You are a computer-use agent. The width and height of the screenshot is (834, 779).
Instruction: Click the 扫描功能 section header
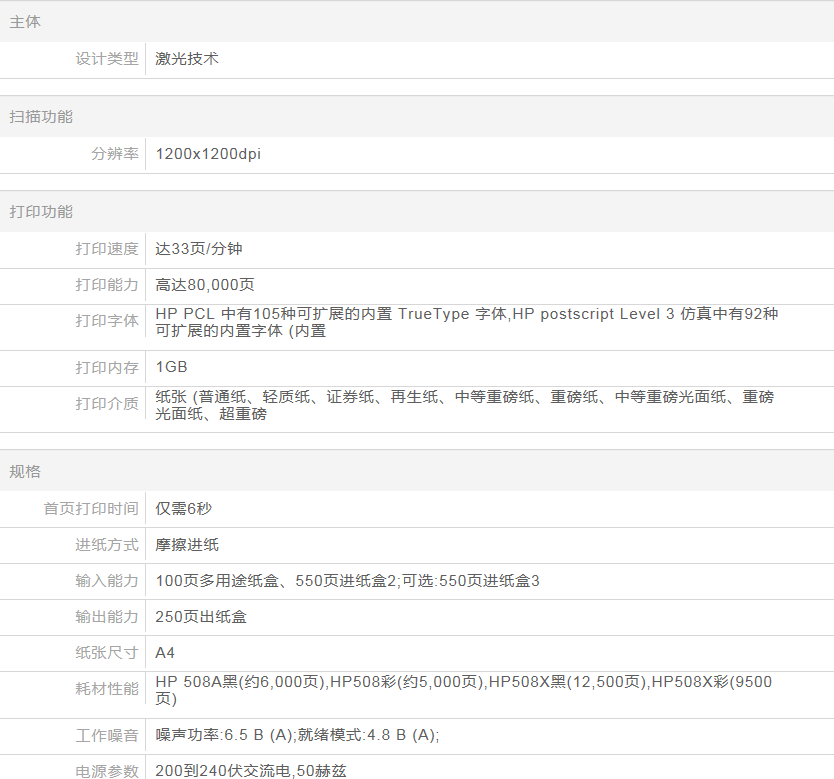41,117
